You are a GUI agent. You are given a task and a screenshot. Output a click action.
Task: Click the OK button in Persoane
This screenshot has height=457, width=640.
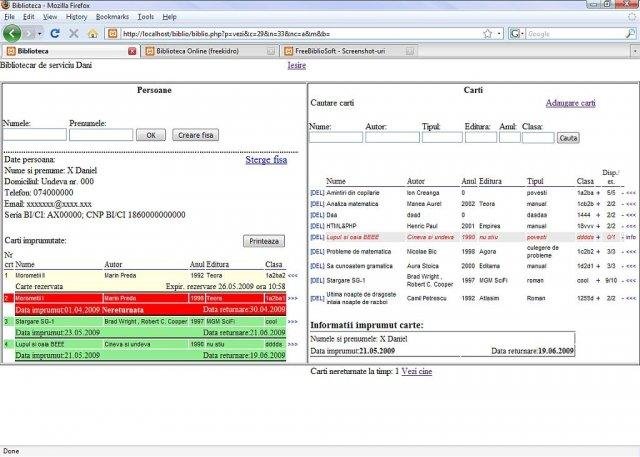(x=151, y=135)
